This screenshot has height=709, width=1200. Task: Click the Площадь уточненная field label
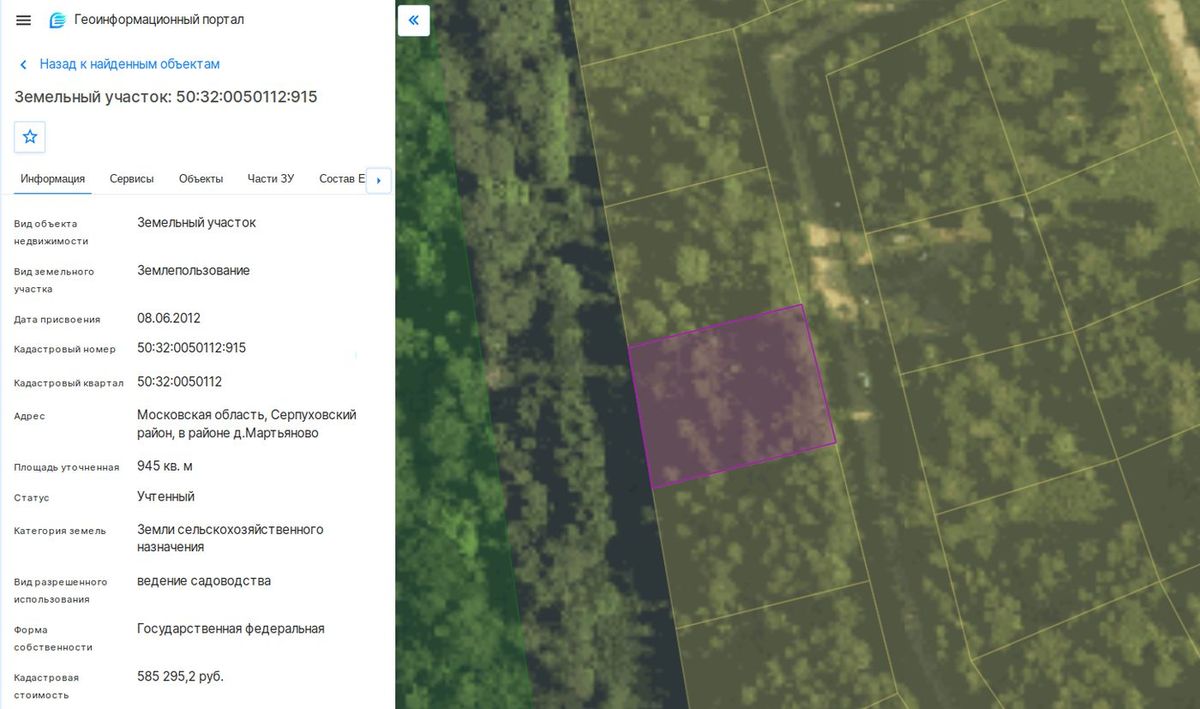point(67,468)
